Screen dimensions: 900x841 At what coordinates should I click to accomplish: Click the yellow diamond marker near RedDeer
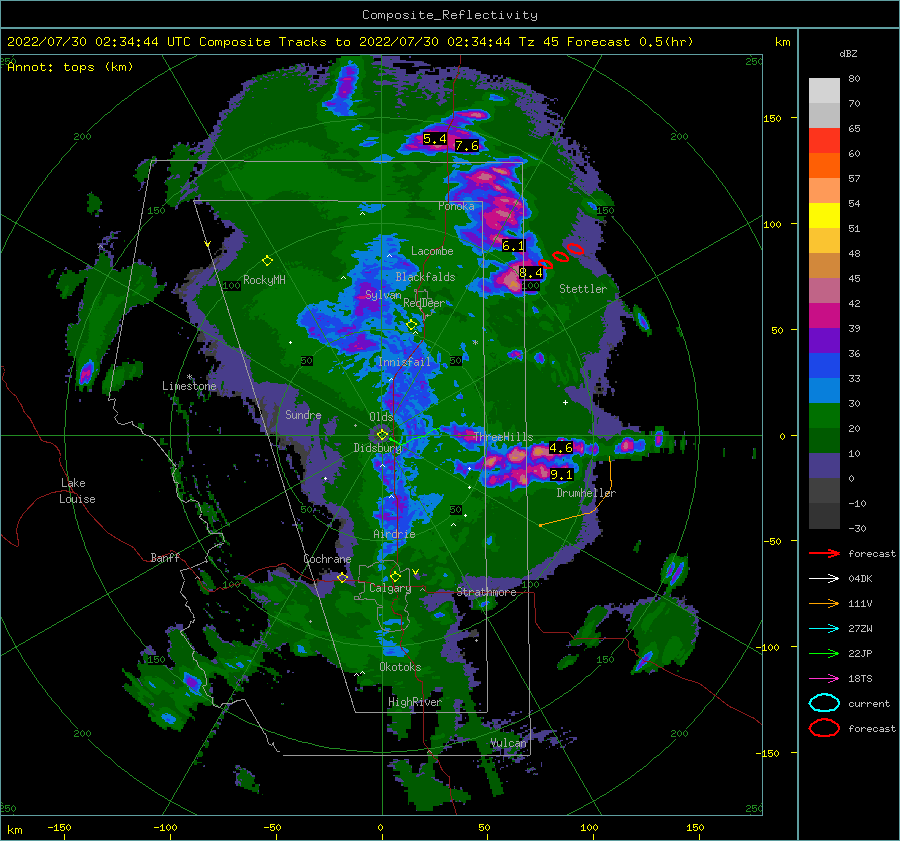(412, 325)
